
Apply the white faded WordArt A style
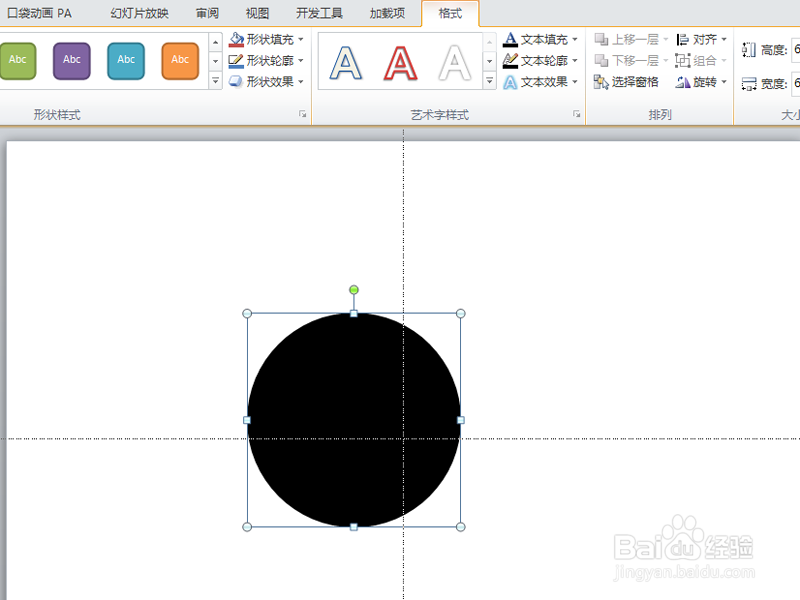click(455, 63)
